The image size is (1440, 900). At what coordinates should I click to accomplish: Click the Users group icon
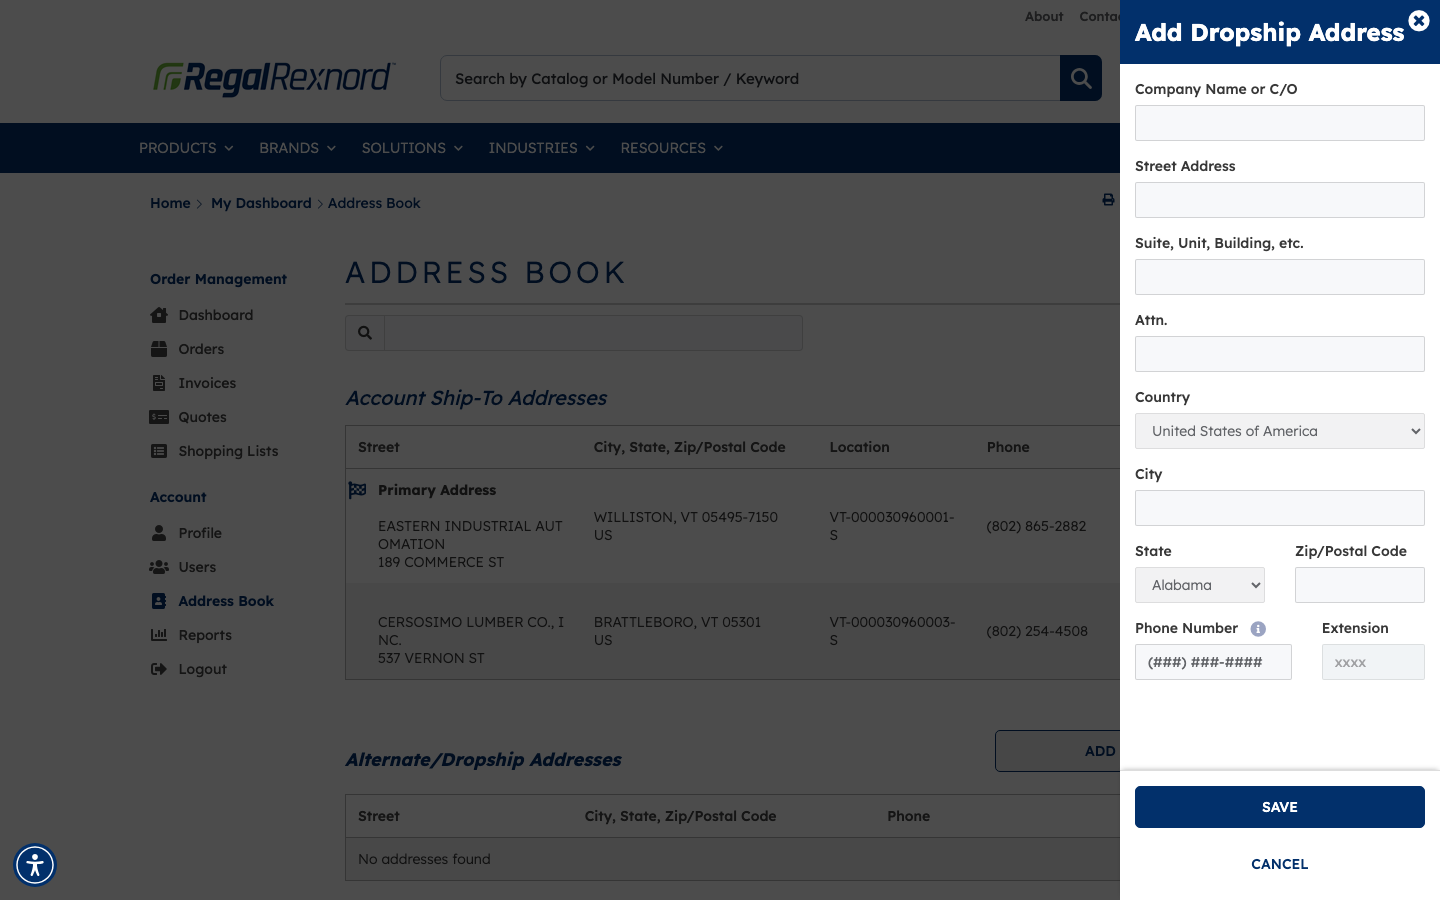click(159, 567)
